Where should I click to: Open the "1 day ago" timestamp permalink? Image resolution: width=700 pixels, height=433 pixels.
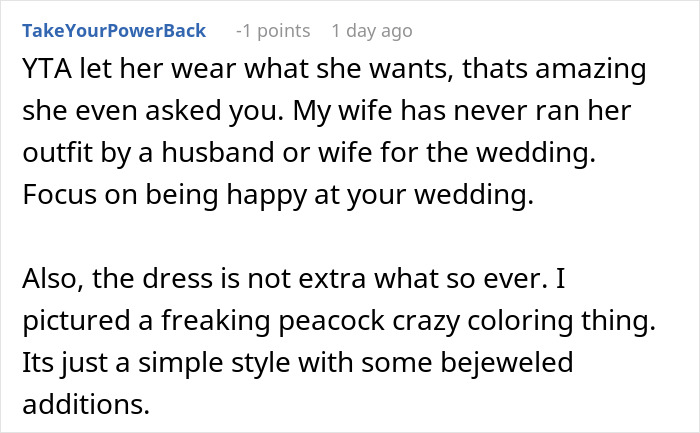371,31
